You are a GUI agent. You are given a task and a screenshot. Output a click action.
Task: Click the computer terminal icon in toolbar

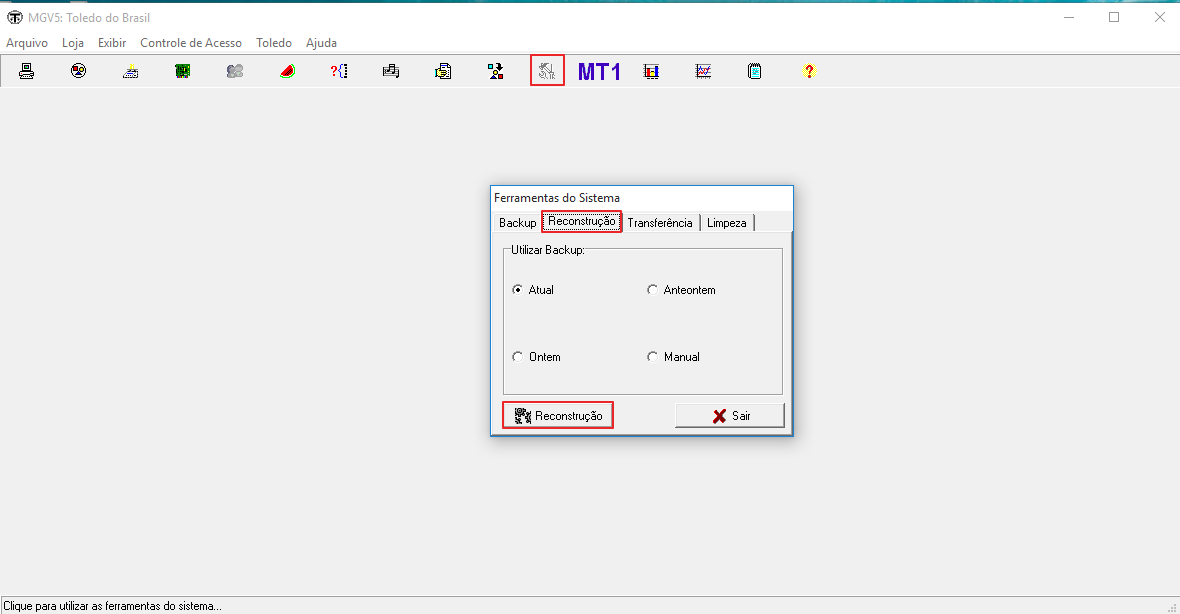click(x=27, y=71)
